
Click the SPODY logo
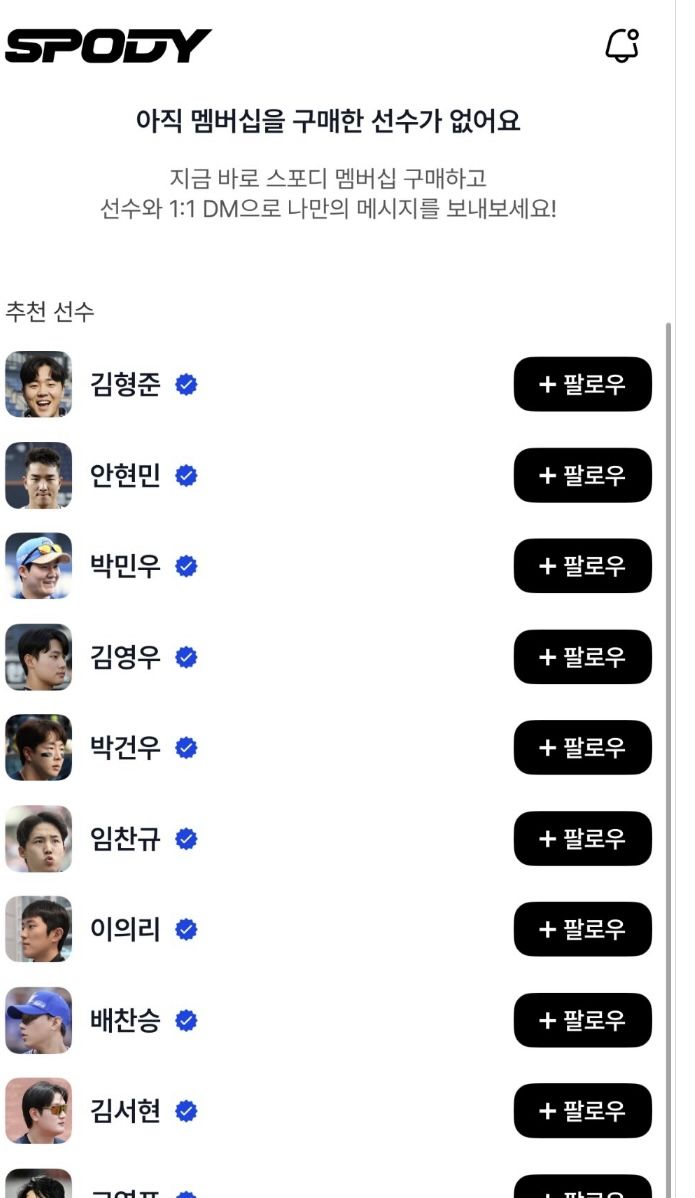coord(107,44)
